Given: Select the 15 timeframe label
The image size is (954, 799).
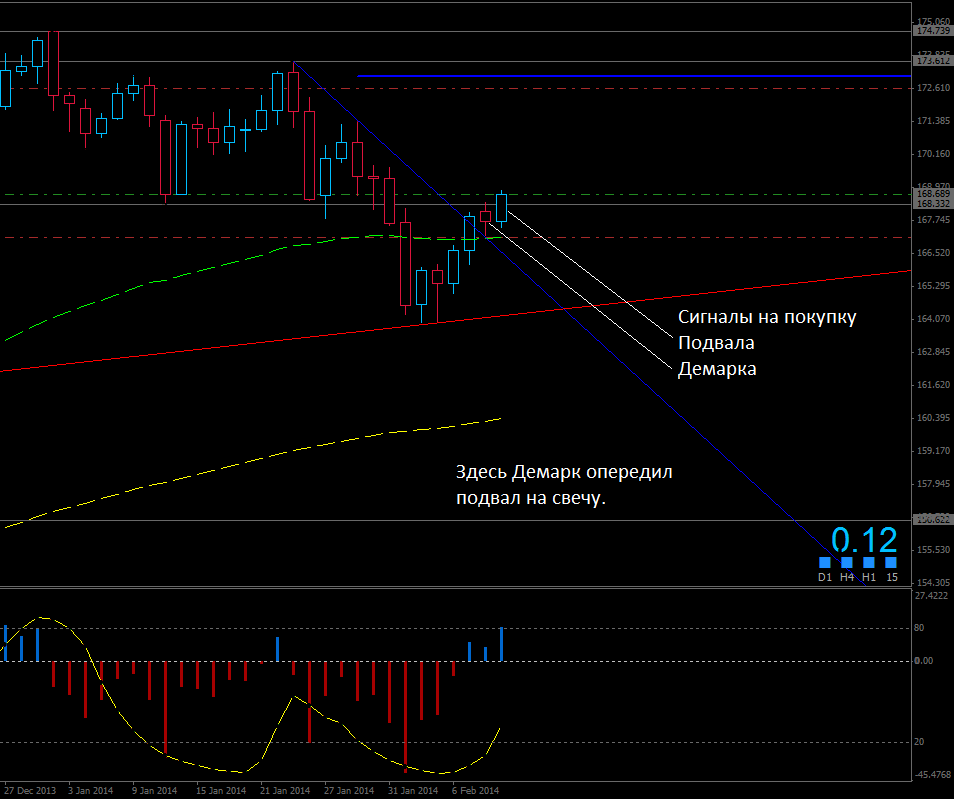Looking at the screenshot, I should coord(891,577).
